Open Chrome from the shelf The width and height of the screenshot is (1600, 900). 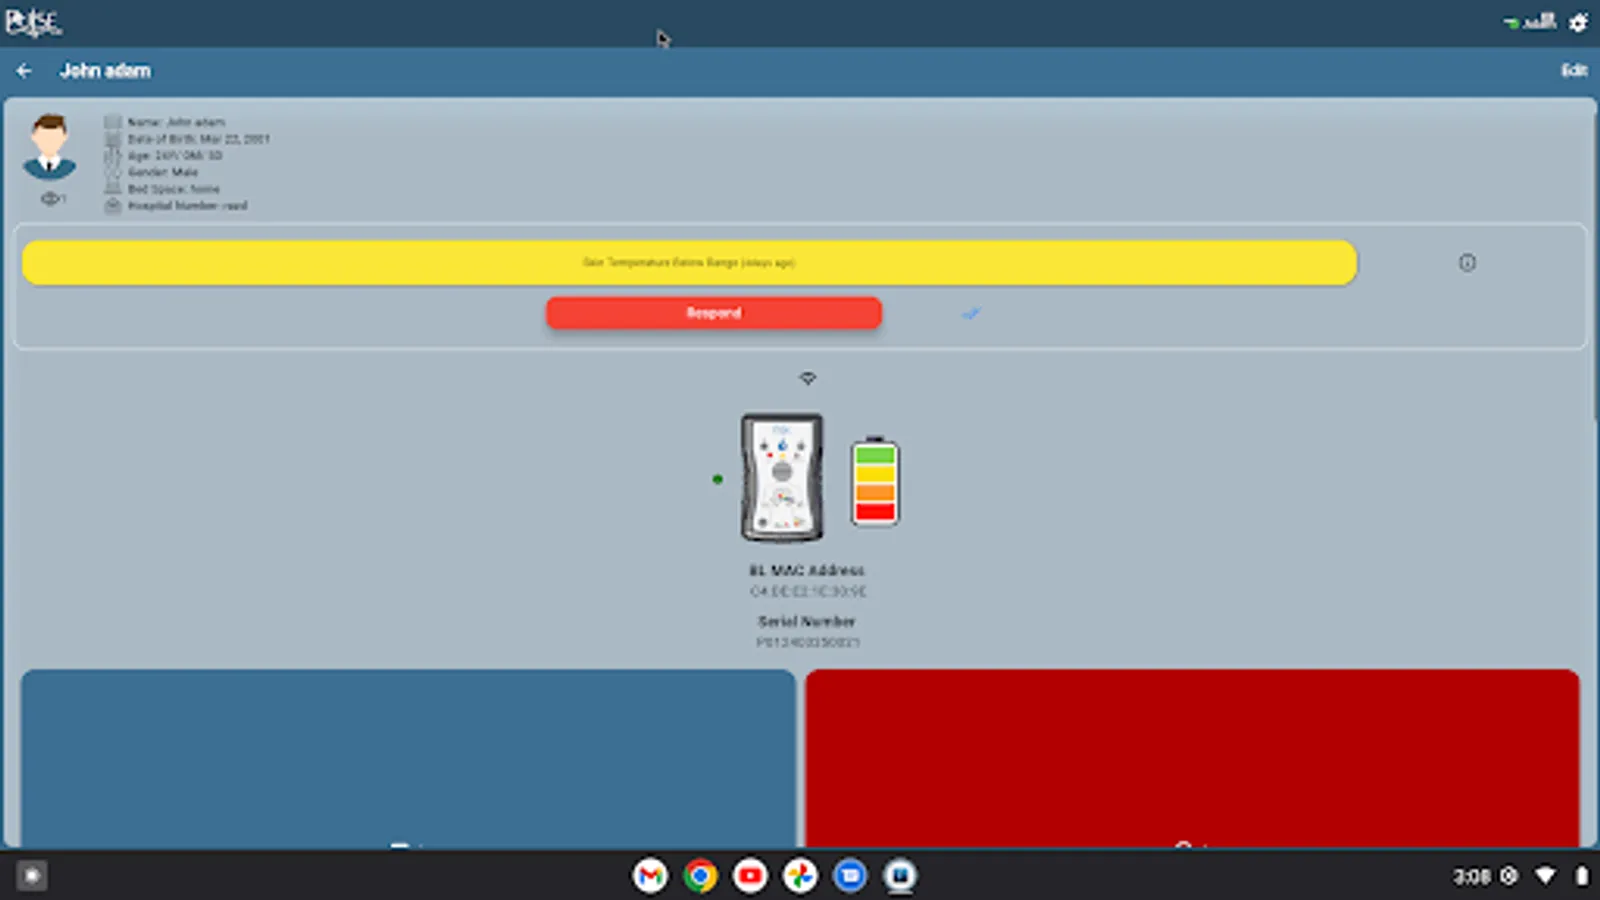click(701, 875)
